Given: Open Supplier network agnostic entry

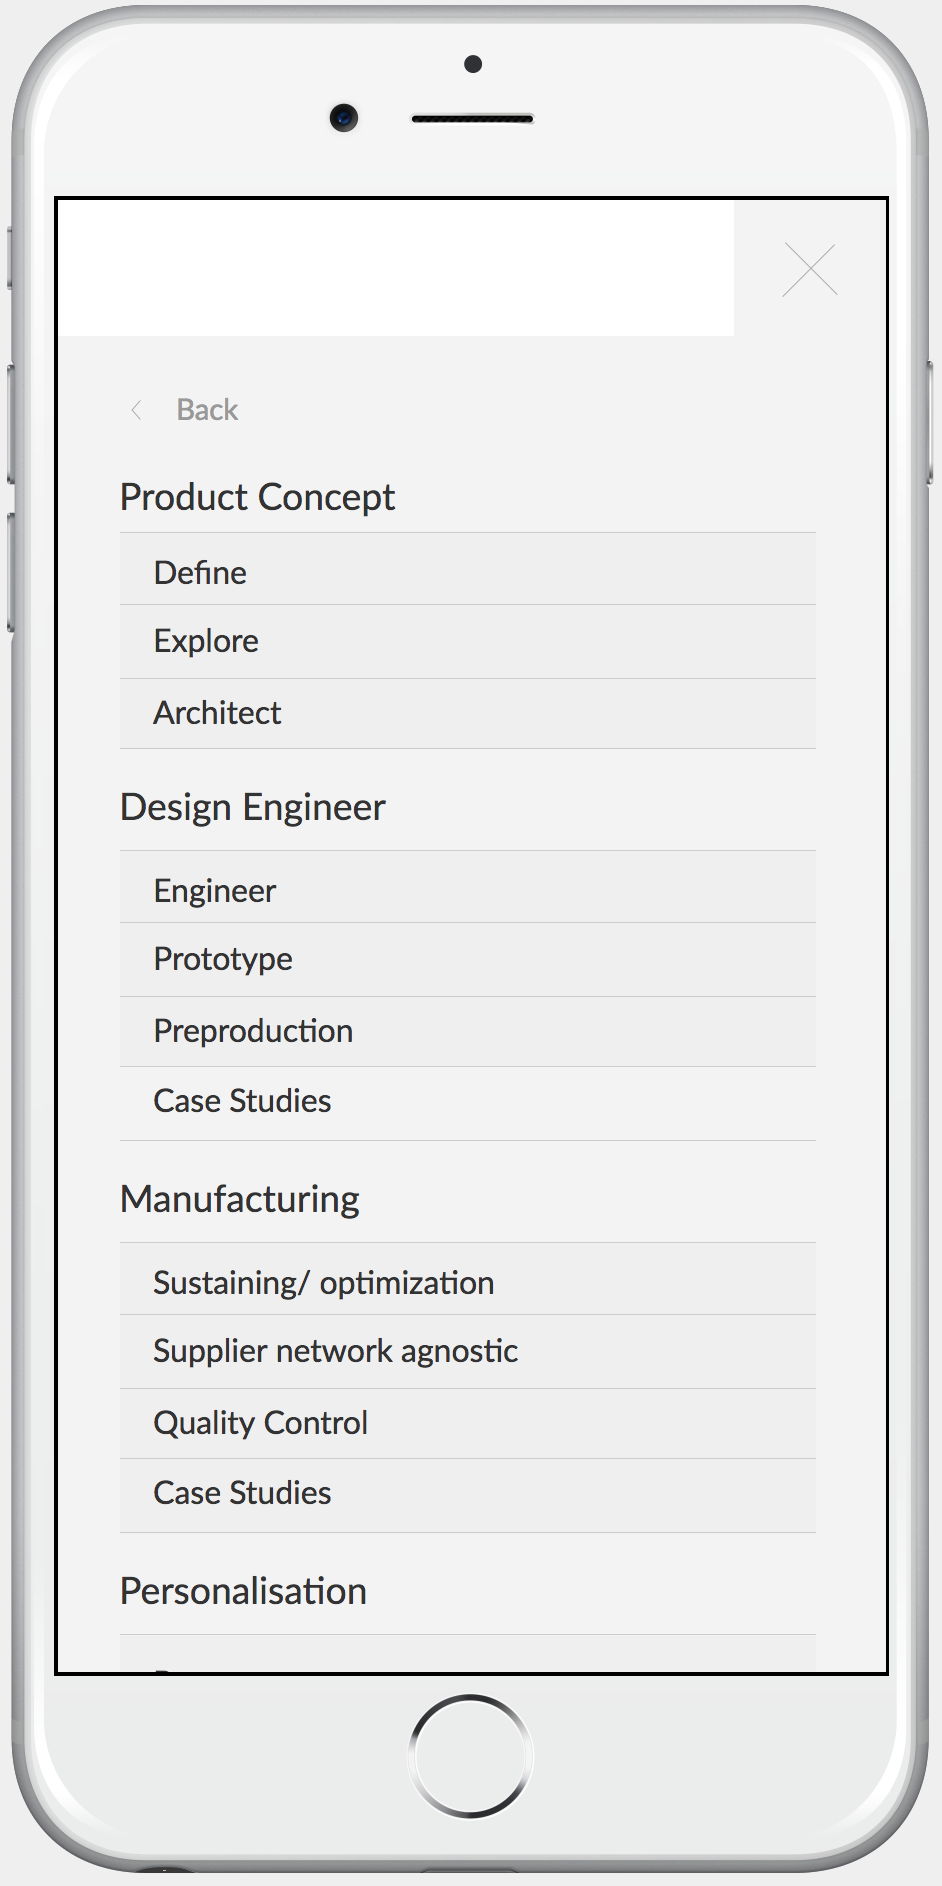Looking at the screenshot, I should click(x=335, y=1351).
